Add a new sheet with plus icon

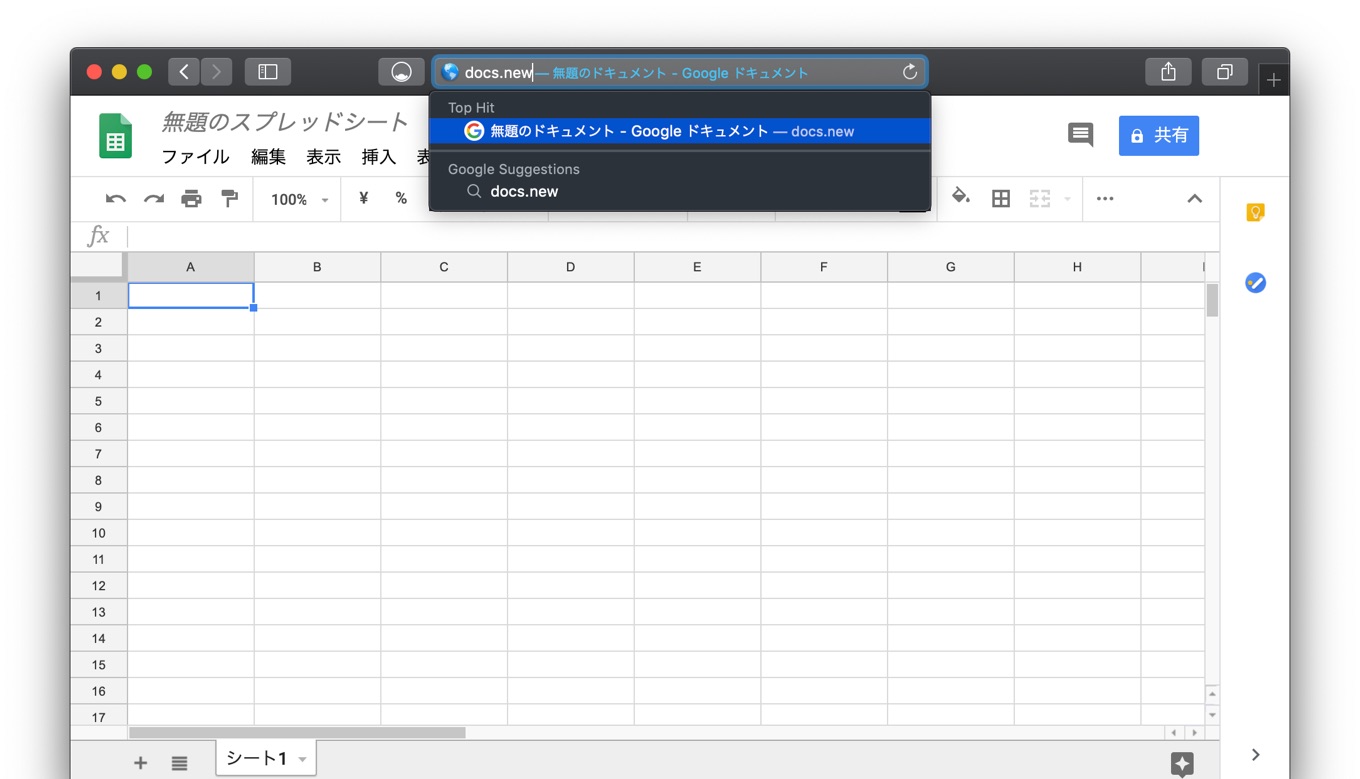(x=141, y=763)
